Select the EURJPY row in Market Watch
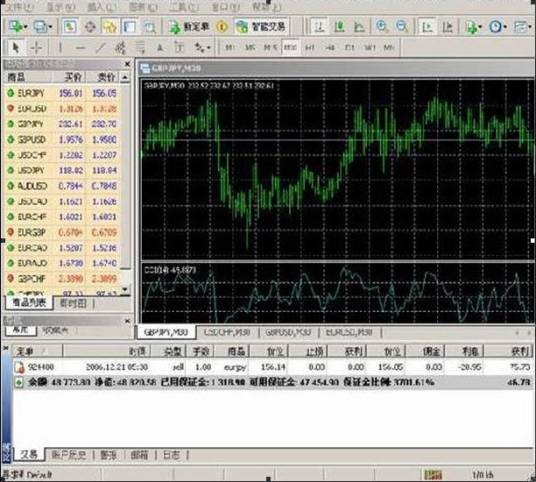 click(63, 93)
